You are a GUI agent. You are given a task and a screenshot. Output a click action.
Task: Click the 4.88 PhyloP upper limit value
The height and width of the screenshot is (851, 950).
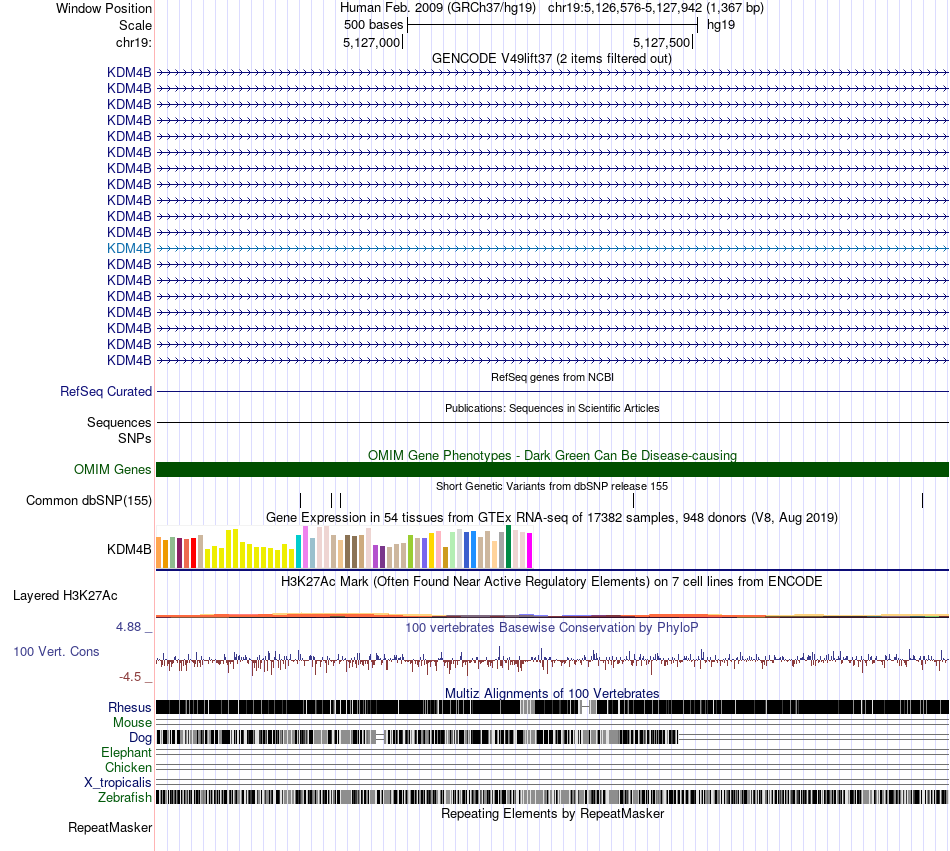tap(129, 627)
